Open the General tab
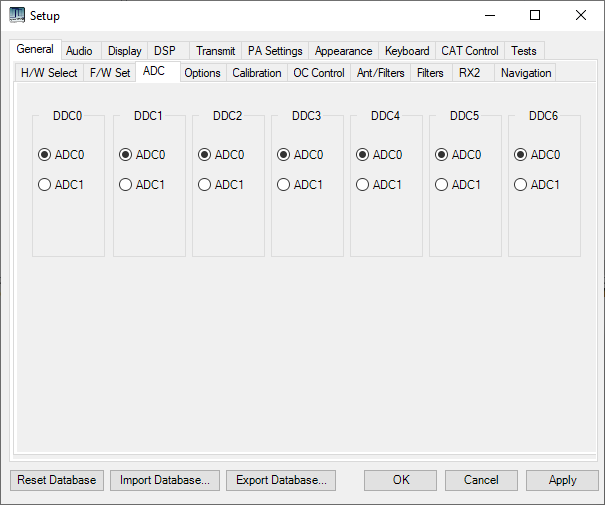605x505 pixels. (35, 49)
